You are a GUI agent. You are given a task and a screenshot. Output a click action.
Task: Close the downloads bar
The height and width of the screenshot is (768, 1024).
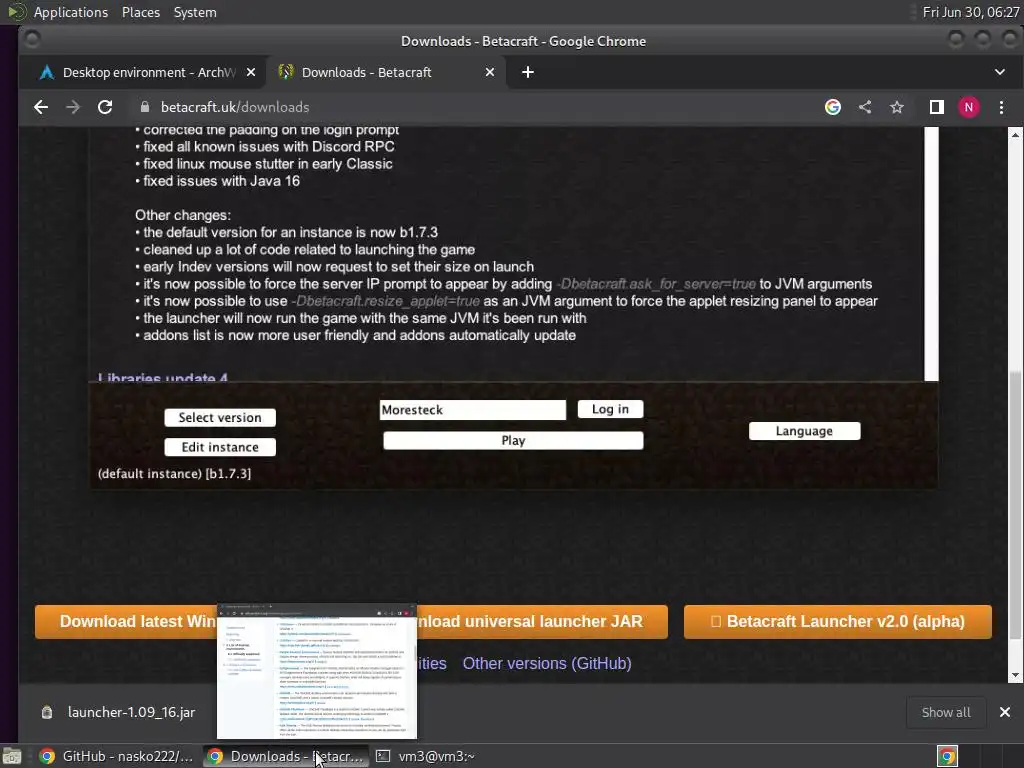[x=1004, y=712]
